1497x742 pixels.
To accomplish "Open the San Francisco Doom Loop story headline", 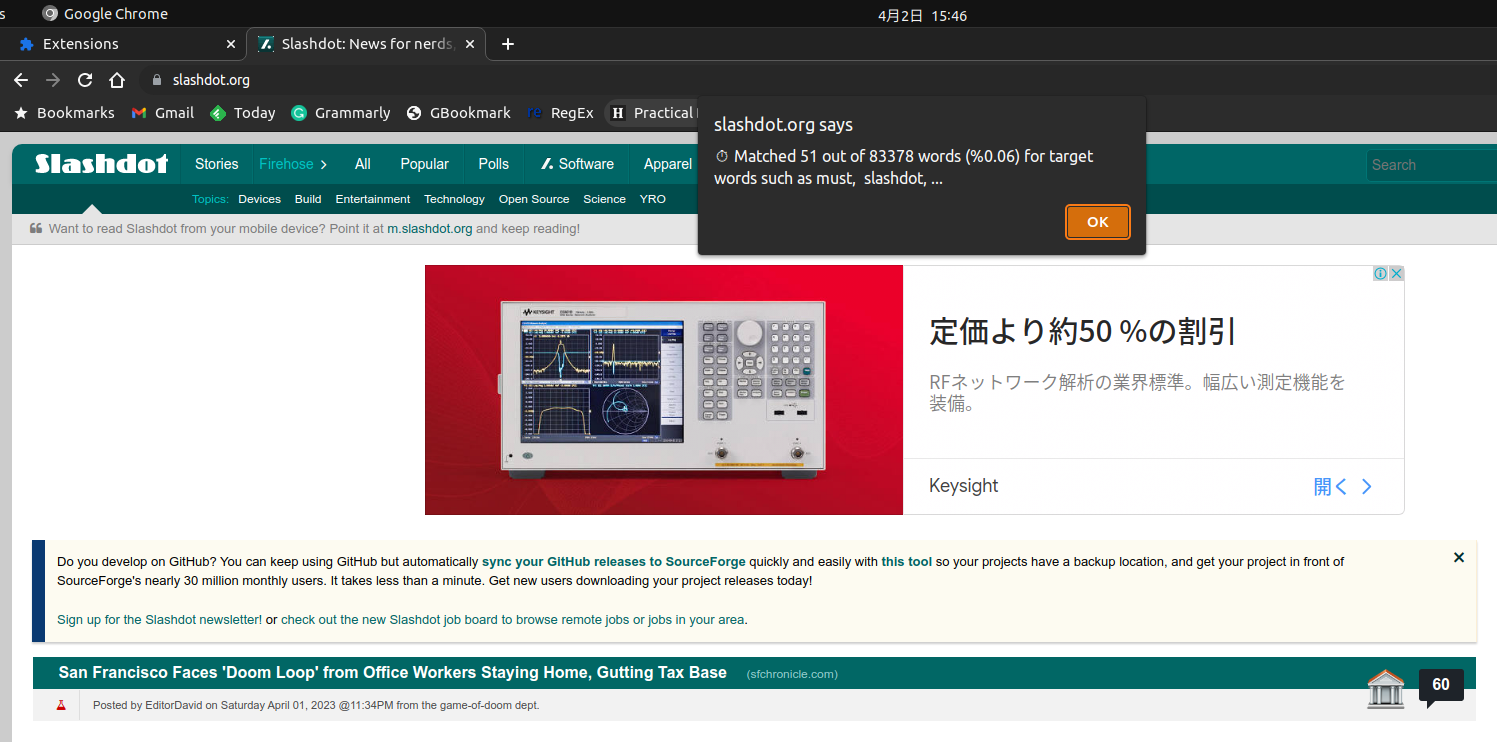I will pyautogui.click(x=393, y=673).
